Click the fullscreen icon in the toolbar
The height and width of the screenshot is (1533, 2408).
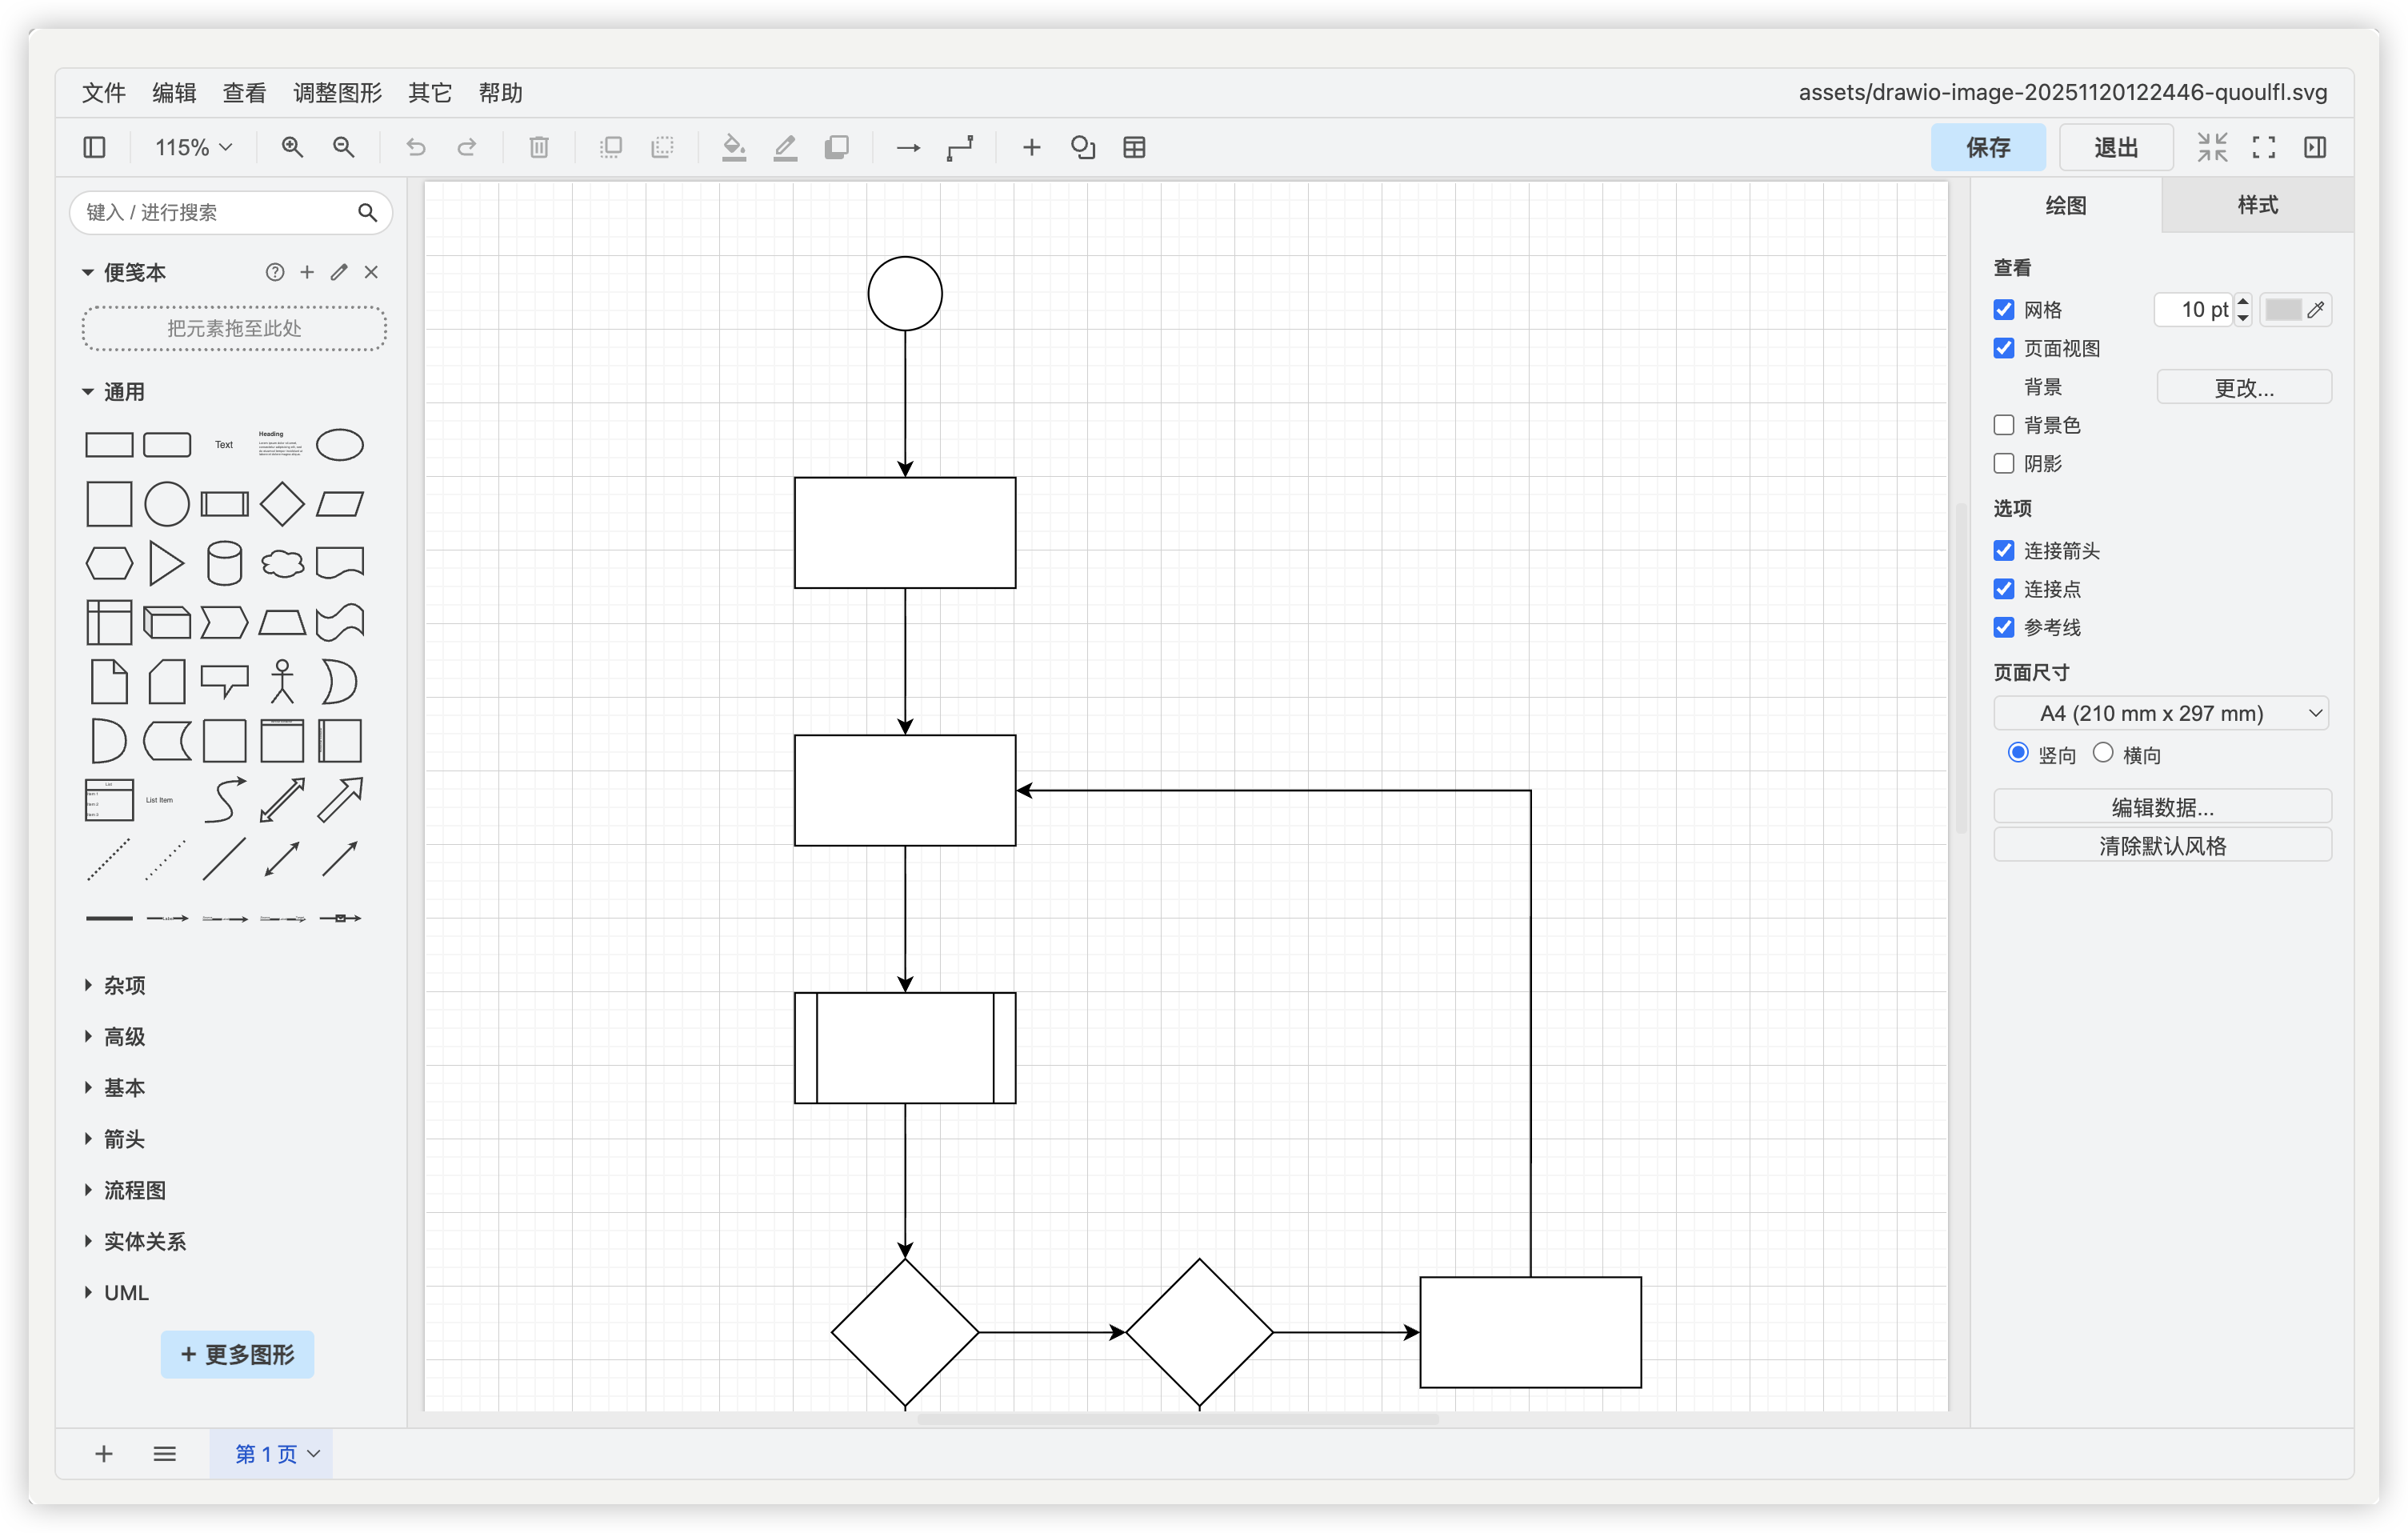2264,148
